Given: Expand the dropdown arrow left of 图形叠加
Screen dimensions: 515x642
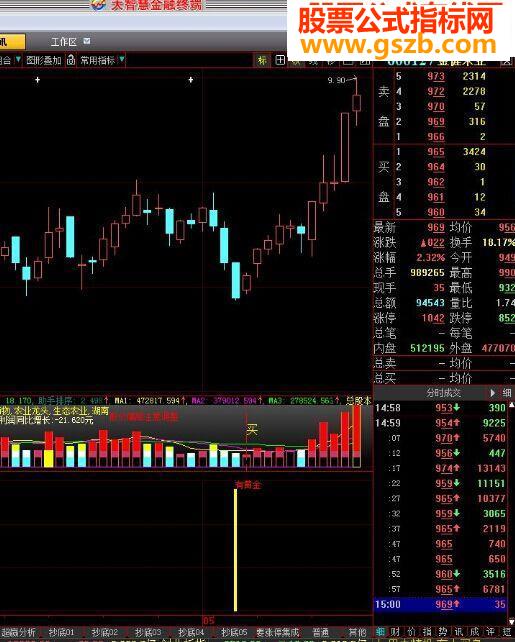Looking at the screenshot, I should pos(18,60).
